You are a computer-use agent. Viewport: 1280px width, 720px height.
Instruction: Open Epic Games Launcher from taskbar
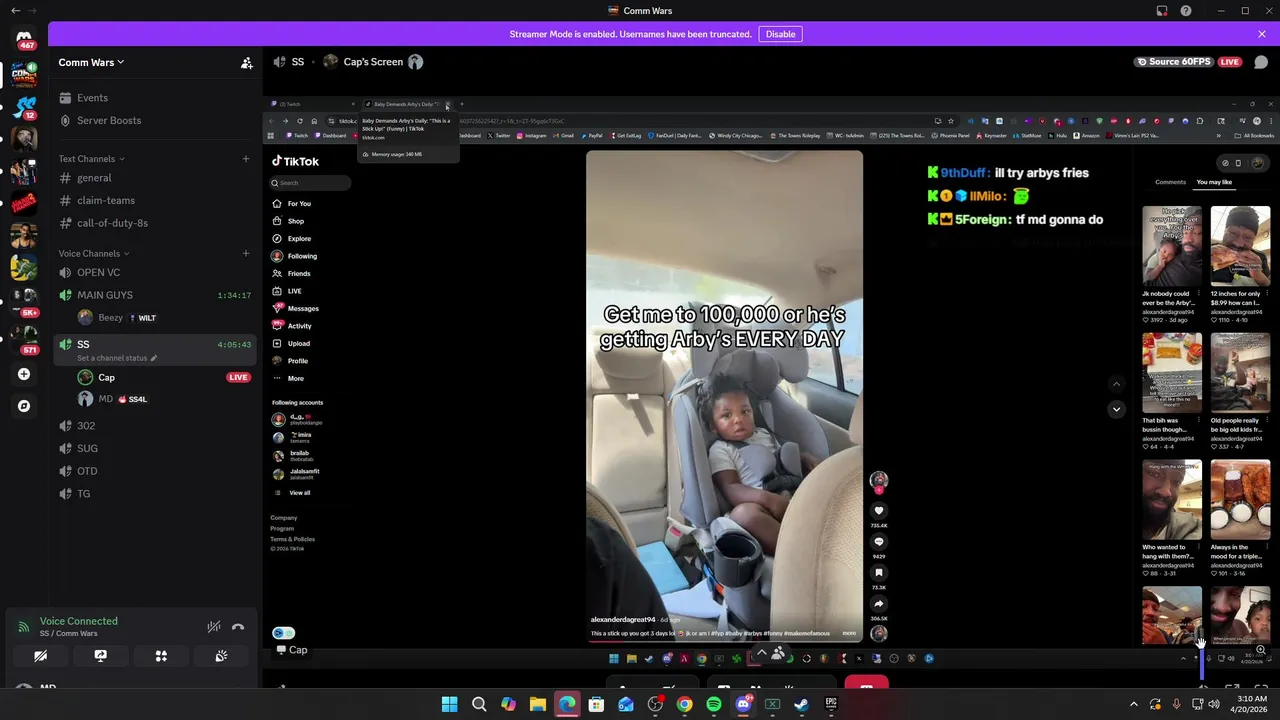click(831, 704)
